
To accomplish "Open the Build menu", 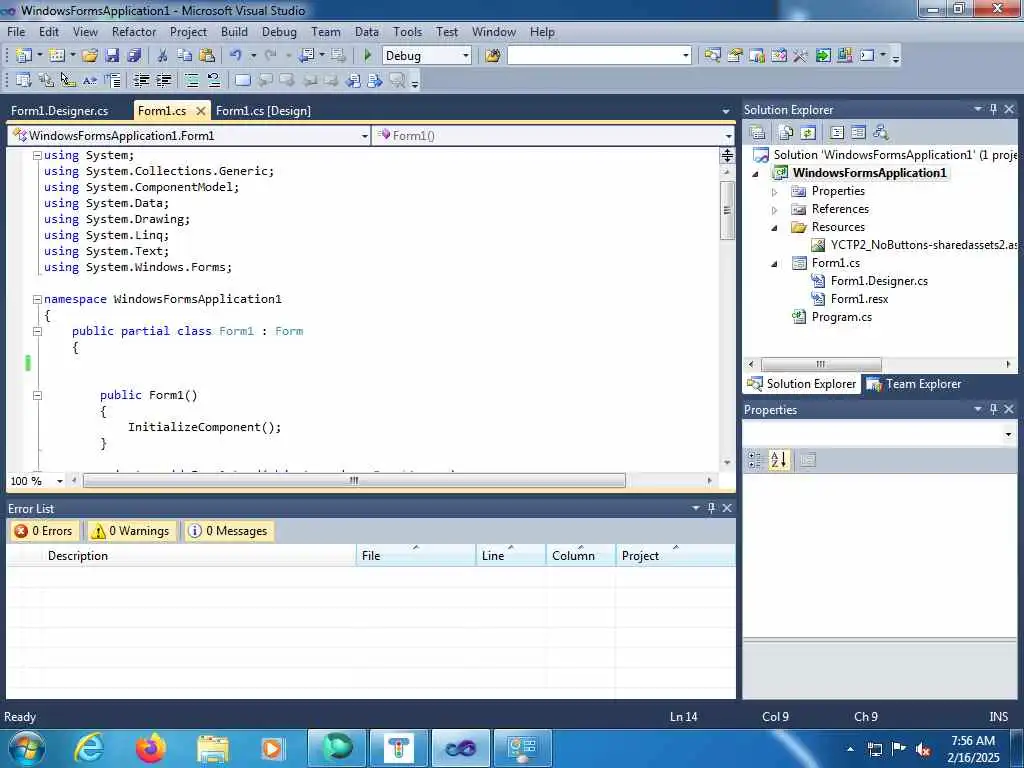I will click(234, 32).
